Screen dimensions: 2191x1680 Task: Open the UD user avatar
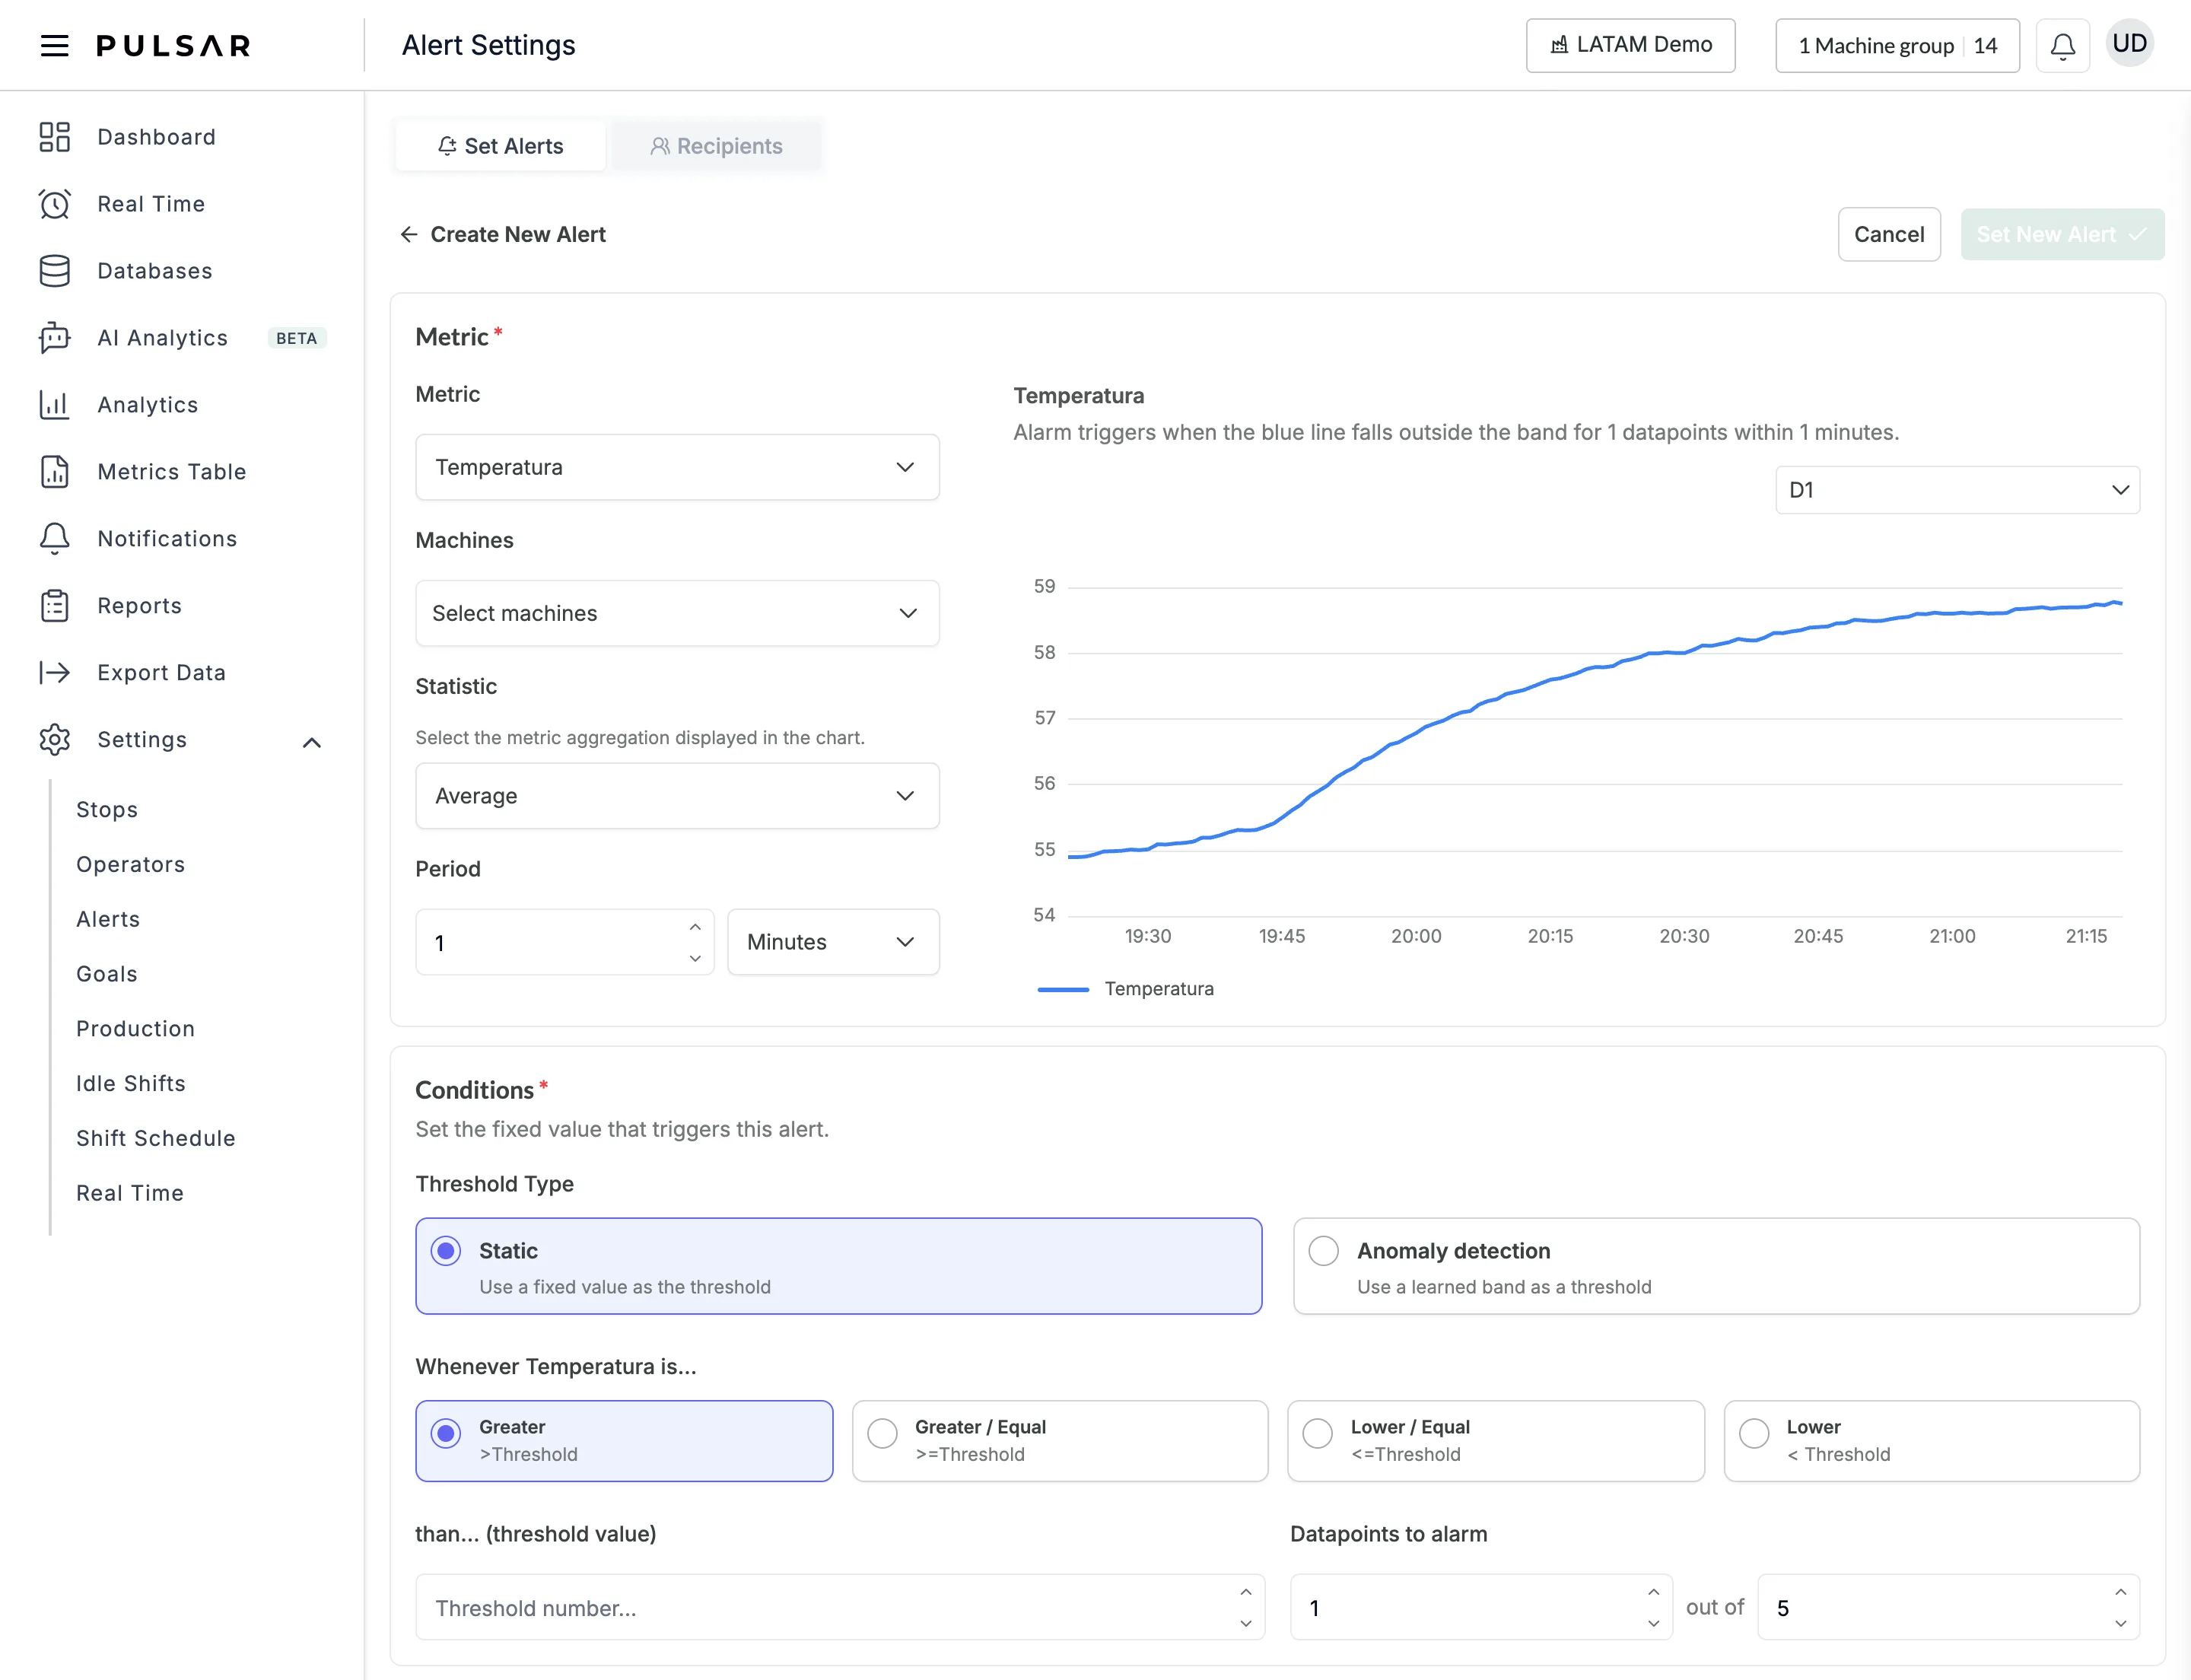(x=2129, y=44)
